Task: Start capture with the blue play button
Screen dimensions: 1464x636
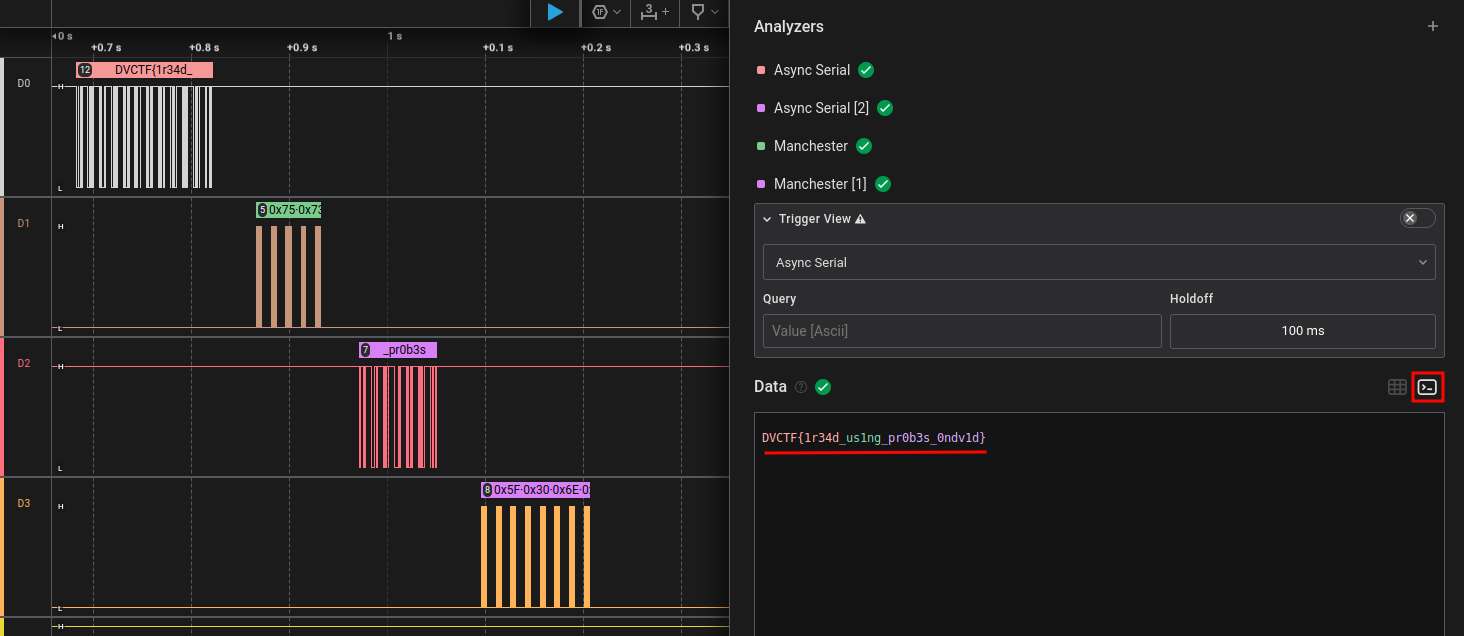Action: [x=555, y=12]
